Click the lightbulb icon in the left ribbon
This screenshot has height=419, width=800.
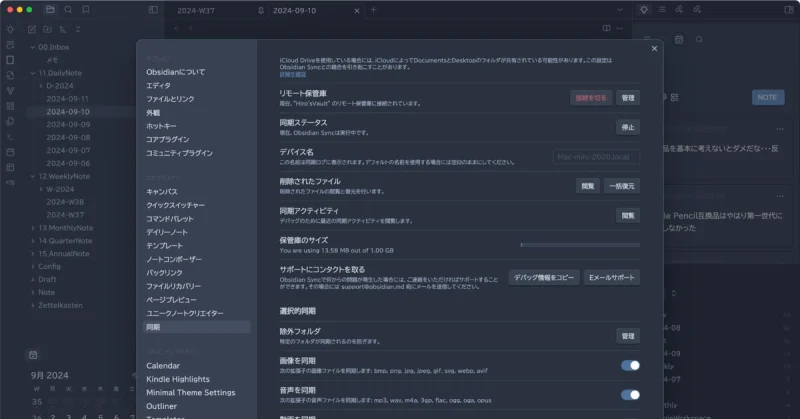tap(10, 30)
